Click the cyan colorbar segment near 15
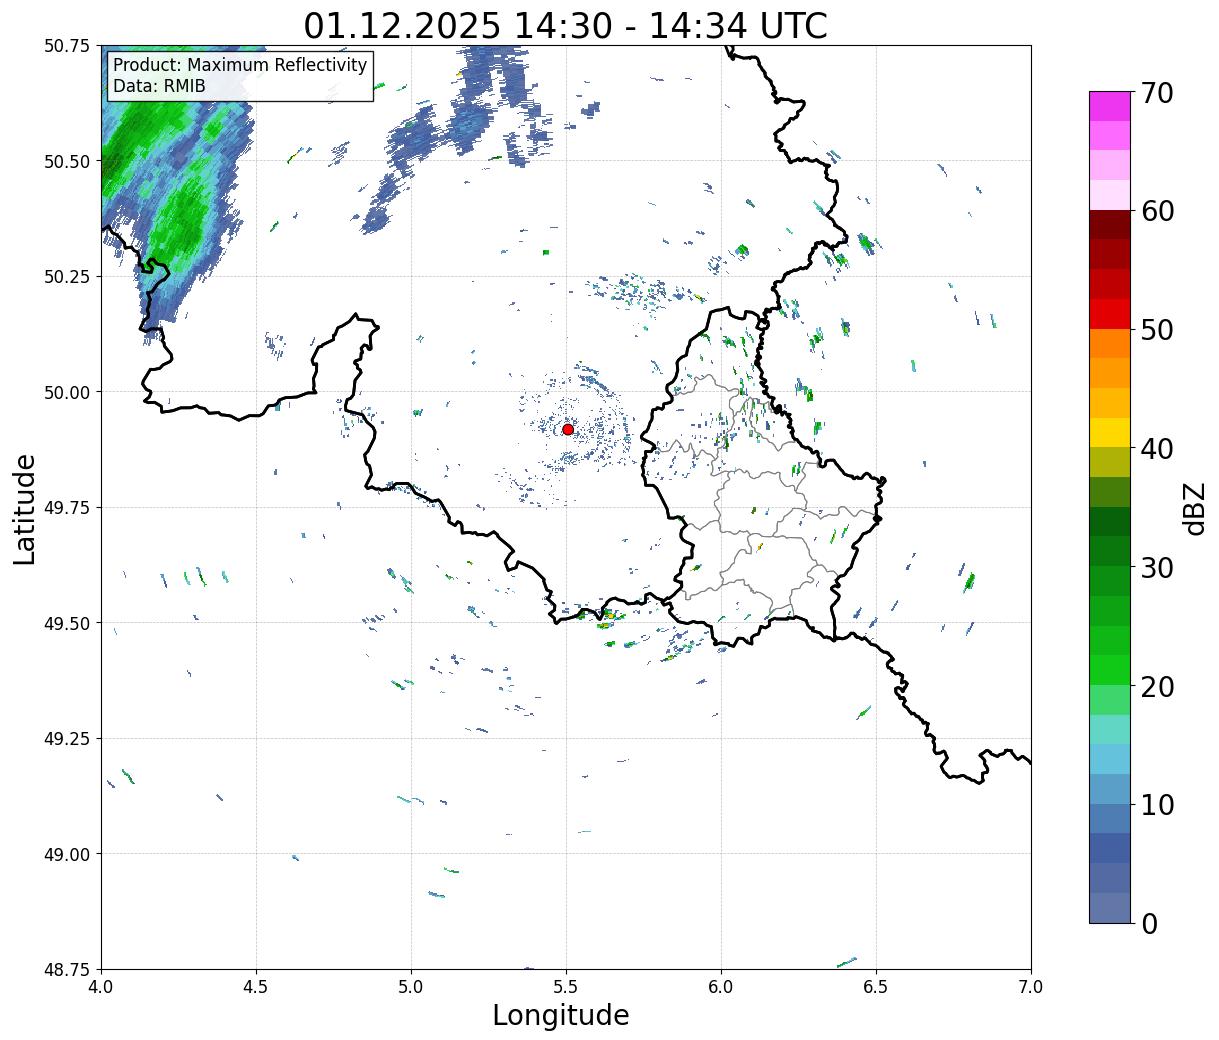This screenshot has height=1040, width=1219. coord(1110,729)
